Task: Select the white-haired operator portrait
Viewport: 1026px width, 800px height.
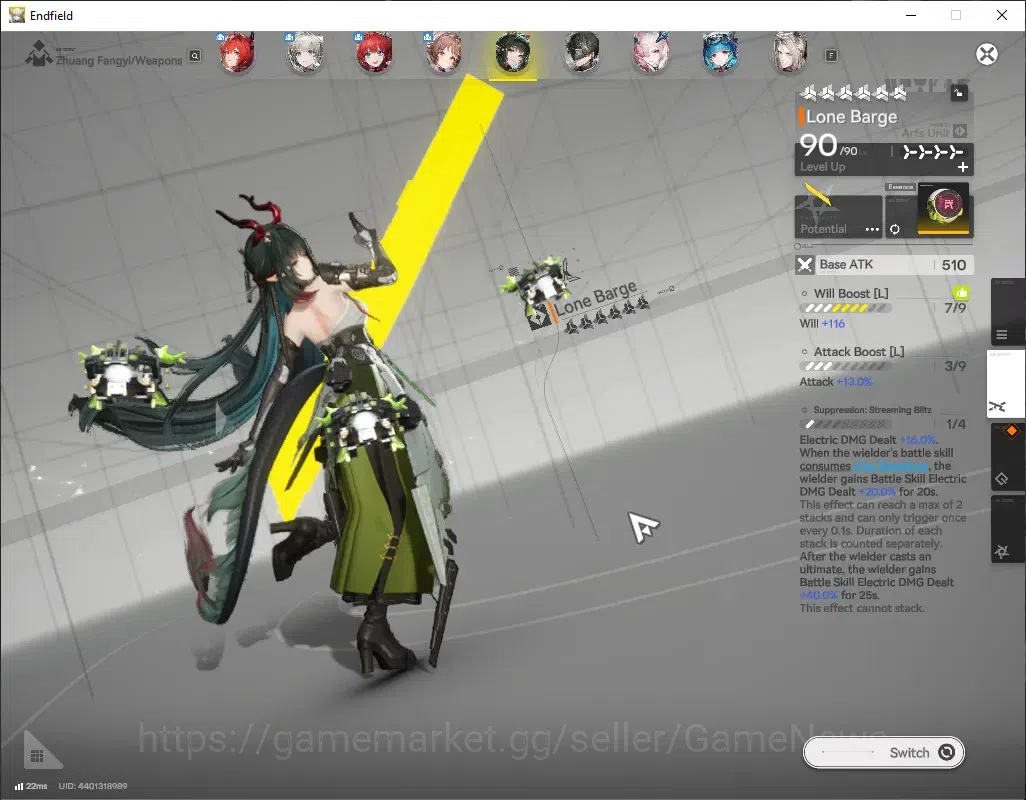Action: [x=306, y=52]
